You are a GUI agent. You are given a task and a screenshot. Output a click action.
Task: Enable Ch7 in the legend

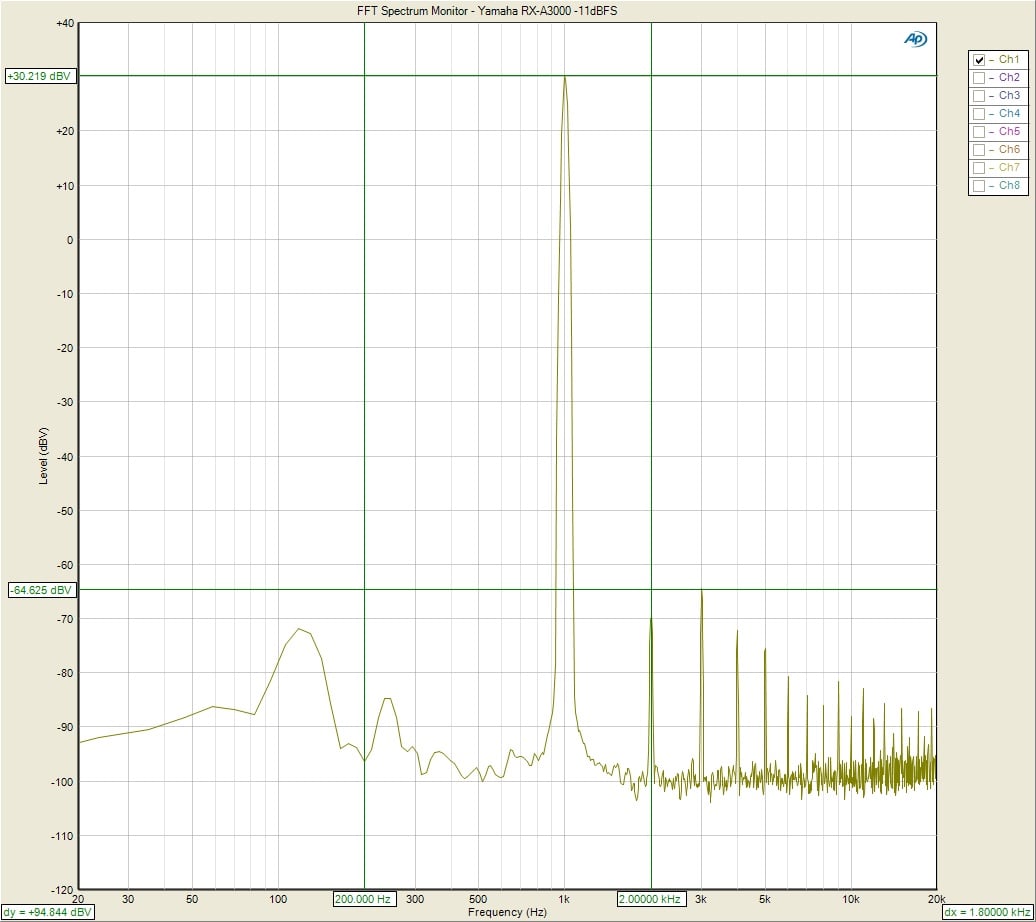(979, 168)
